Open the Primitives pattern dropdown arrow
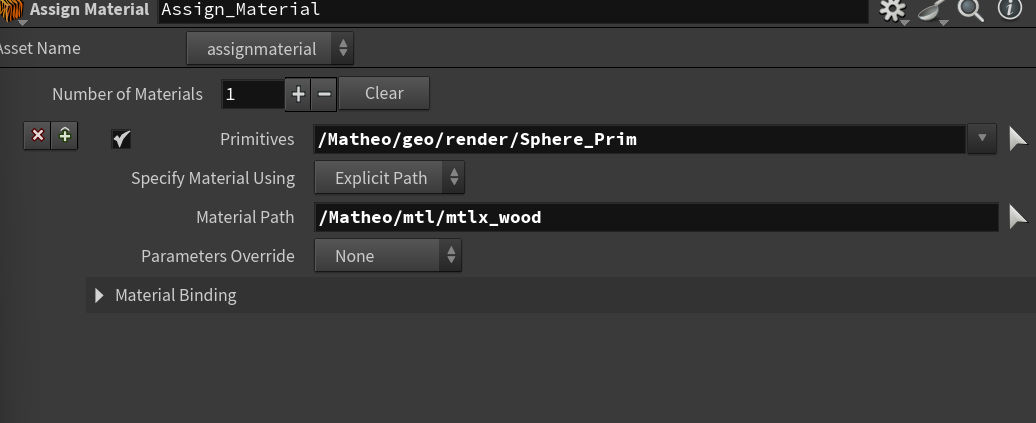 (982, 138)
